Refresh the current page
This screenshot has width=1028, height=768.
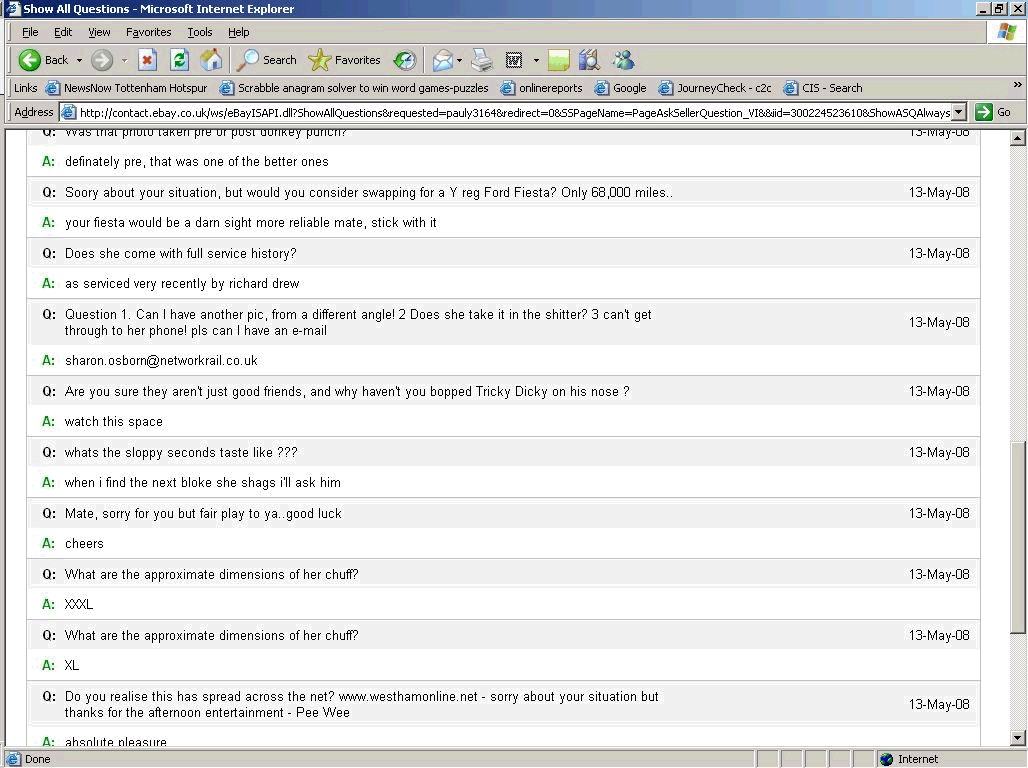(179, 60)
